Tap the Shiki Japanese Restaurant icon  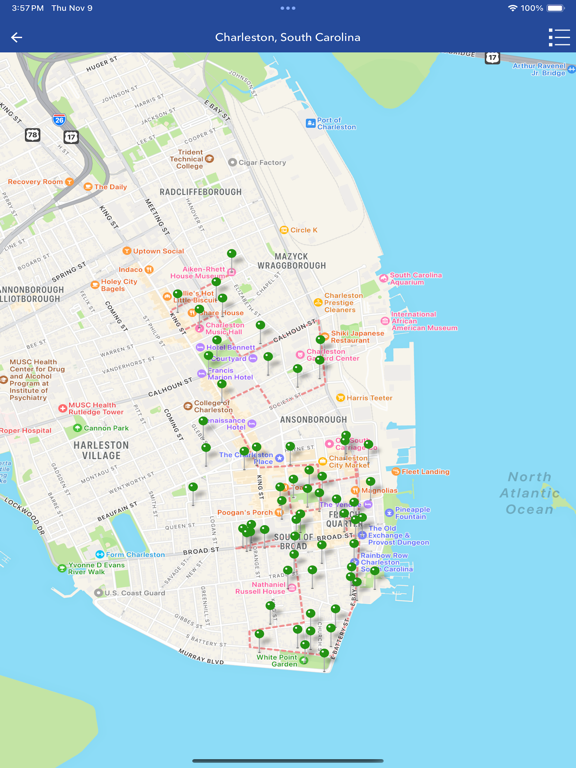325,336
